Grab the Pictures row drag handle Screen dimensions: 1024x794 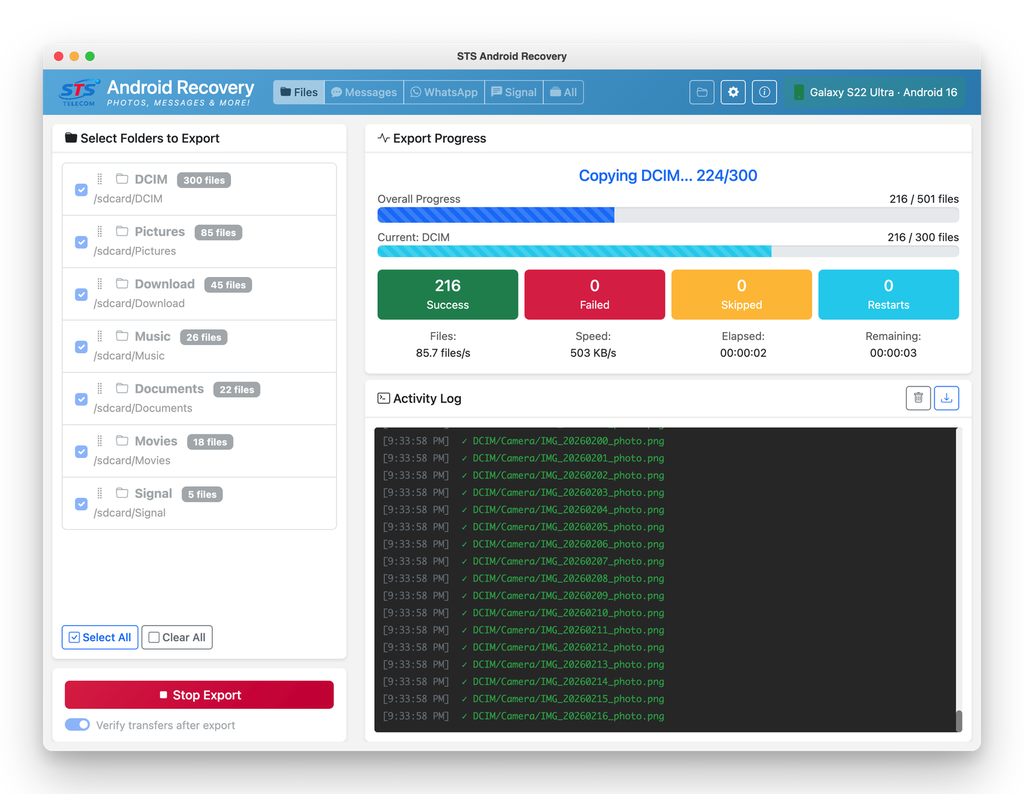(x=100, y=231)
